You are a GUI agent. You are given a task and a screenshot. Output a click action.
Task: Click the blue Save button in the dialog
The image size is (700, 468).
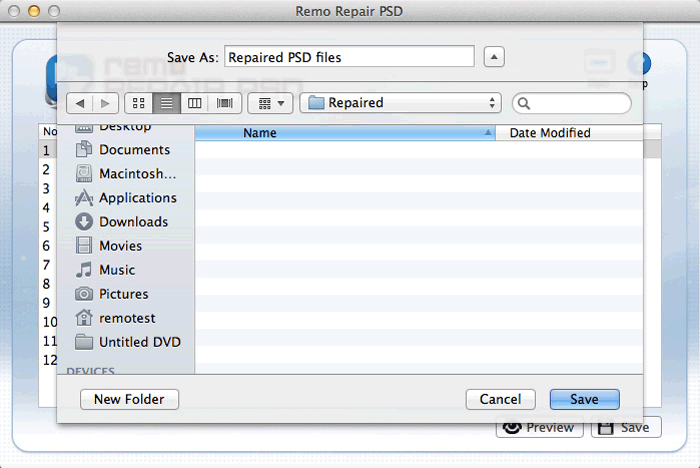(x=584, y=399)
